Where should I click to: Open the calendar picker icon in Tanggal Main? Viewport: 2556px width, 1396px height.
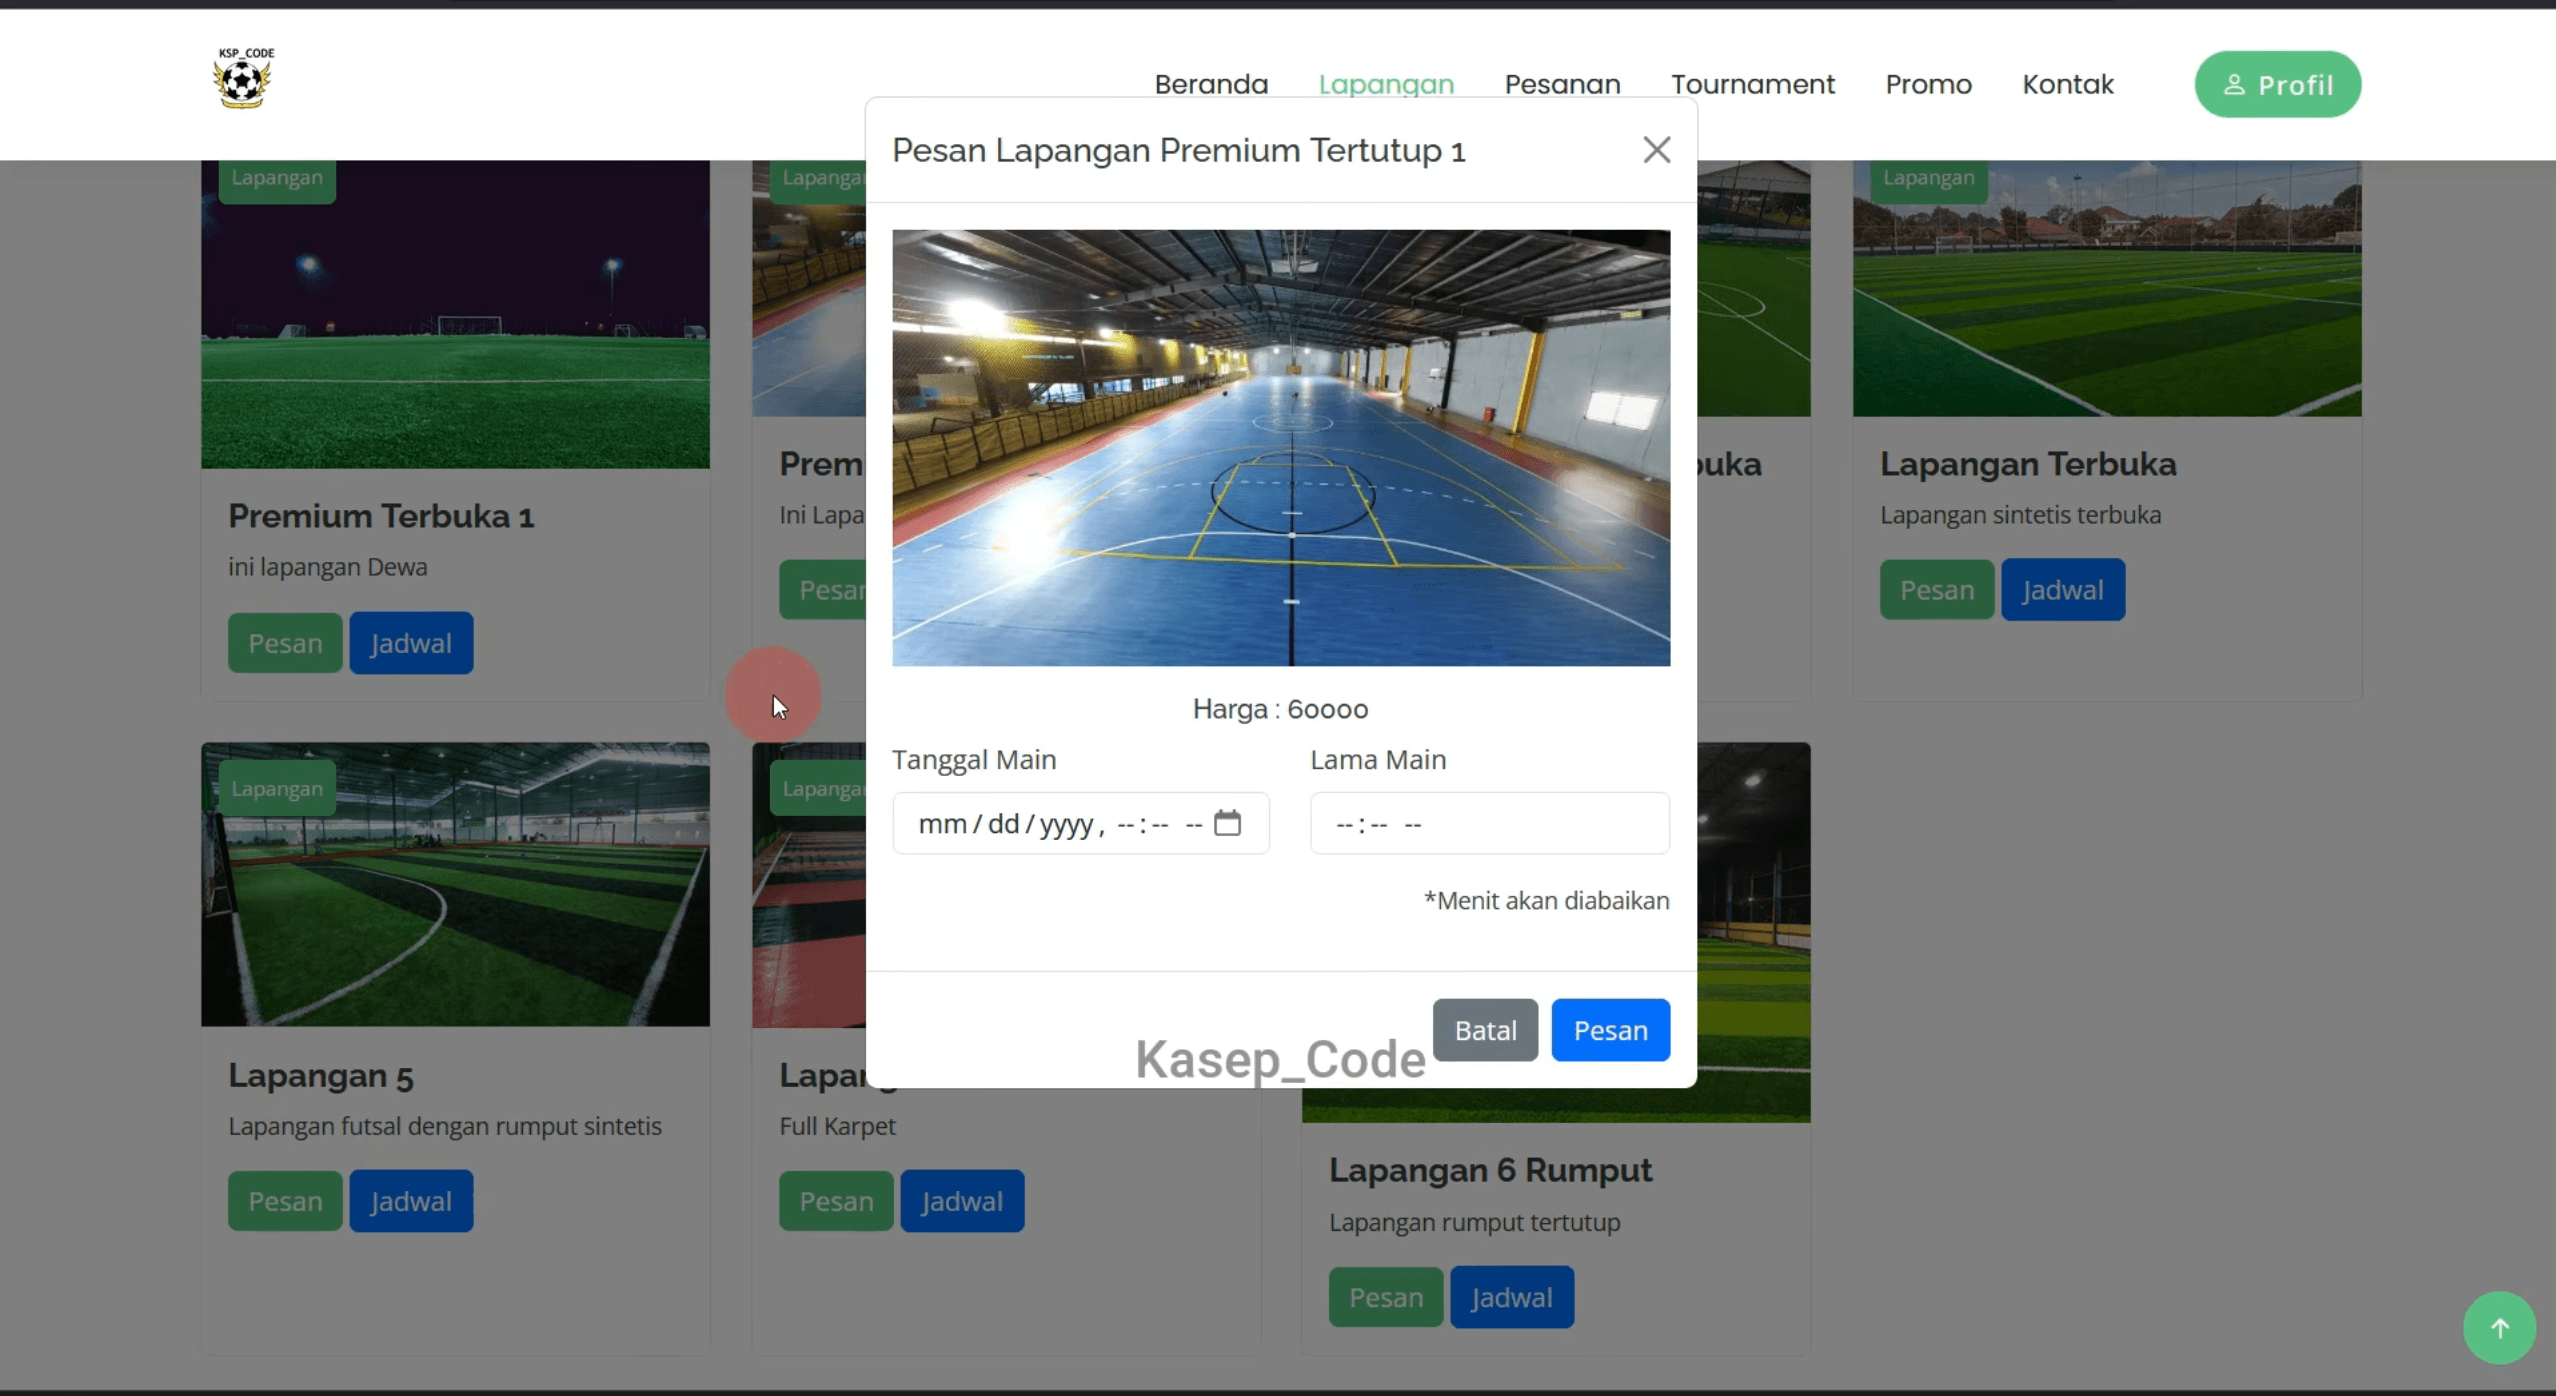(1227, 823)
